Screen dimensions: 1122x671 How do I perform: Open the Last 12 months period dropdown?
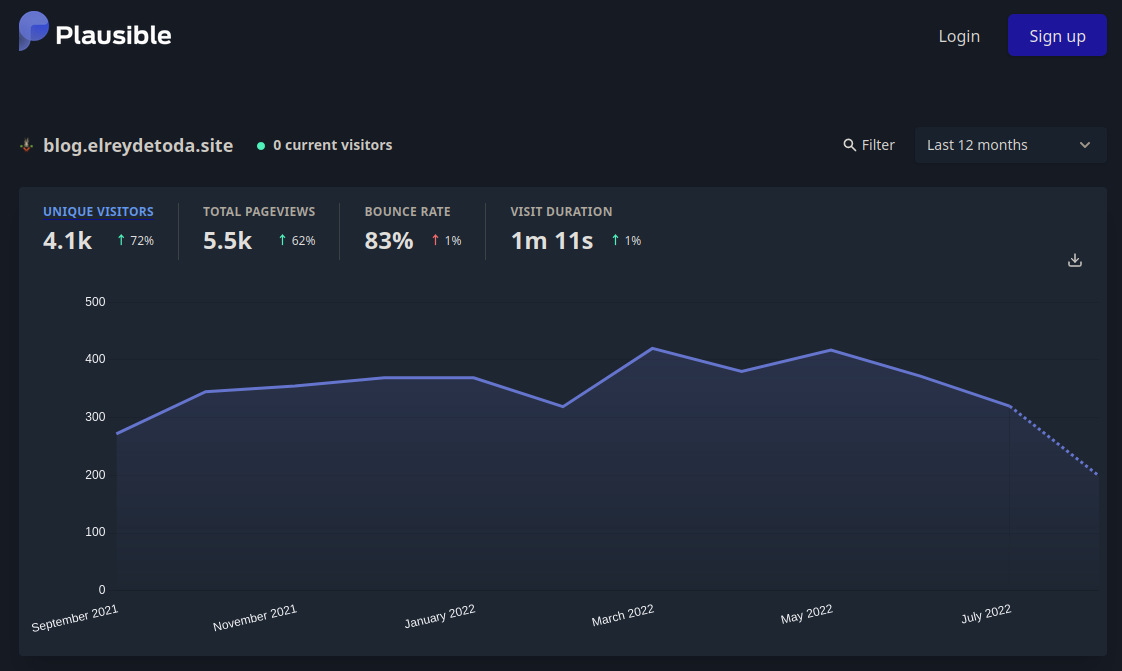1010,145
